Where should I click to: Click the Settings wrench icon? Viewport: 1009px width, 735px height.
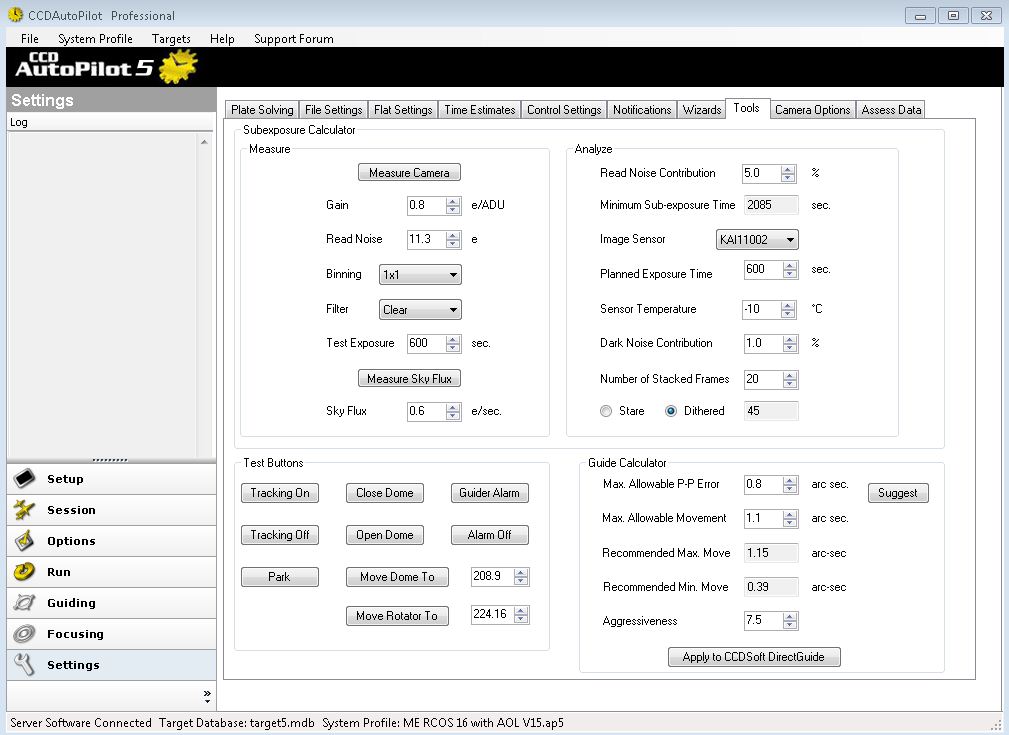(24, 664)
